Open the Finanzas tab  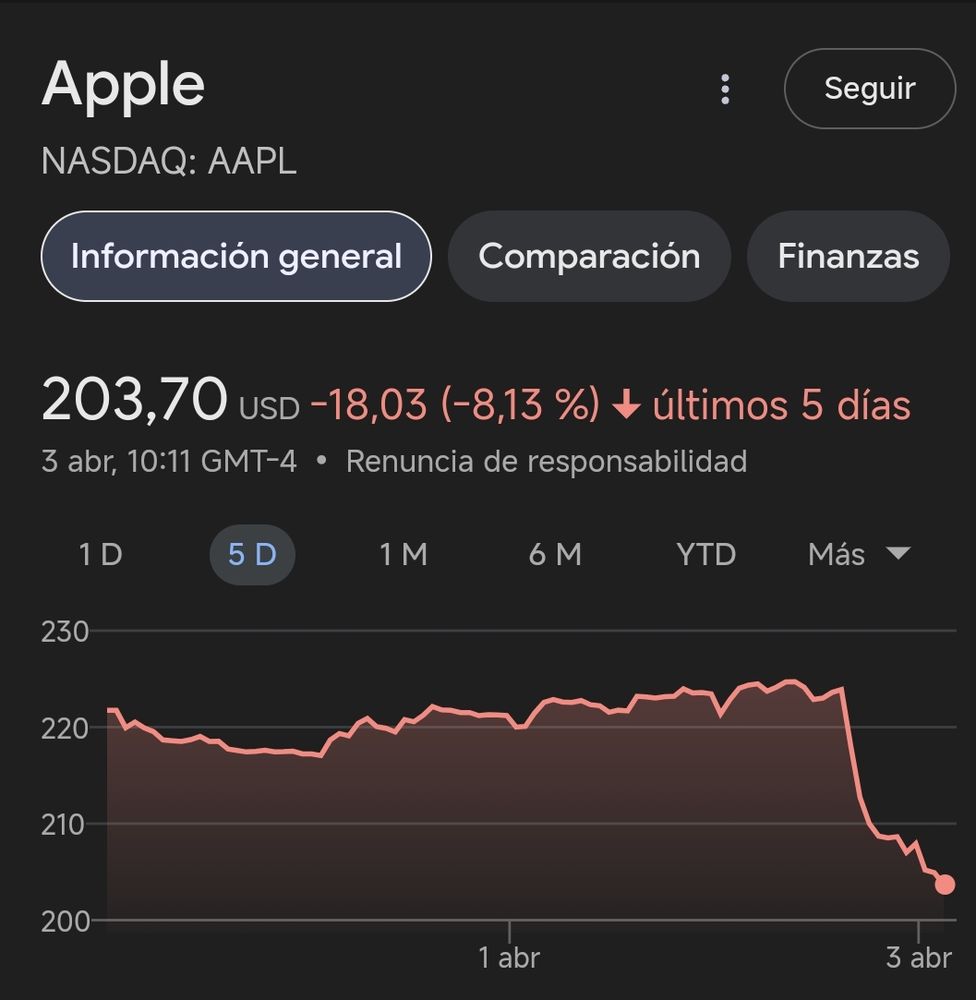(x=848, y=256)
